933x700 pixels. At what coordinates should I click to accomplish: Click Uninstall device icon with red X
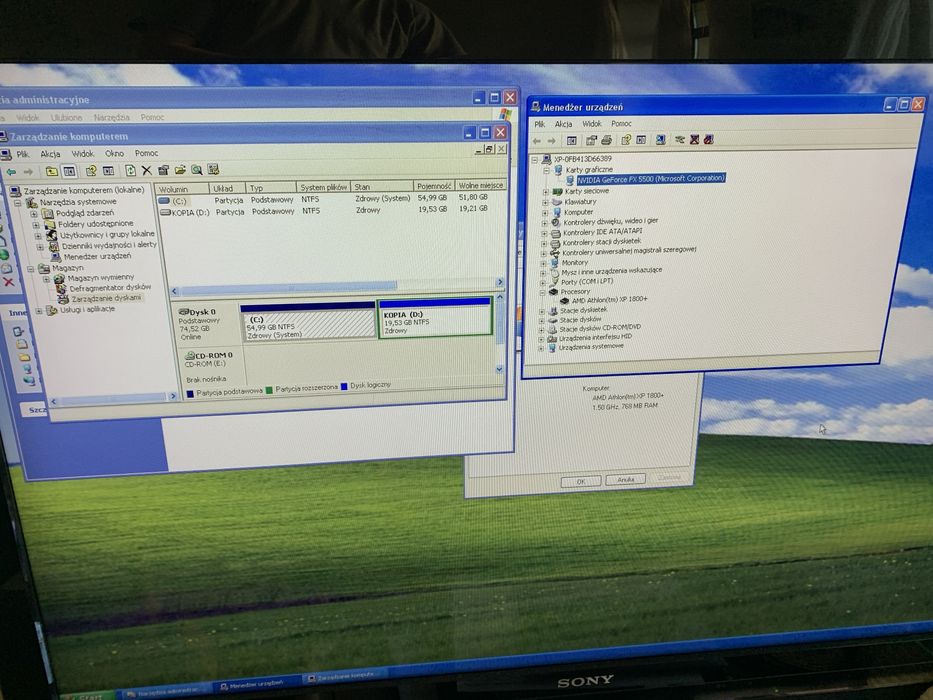[694, 140]
